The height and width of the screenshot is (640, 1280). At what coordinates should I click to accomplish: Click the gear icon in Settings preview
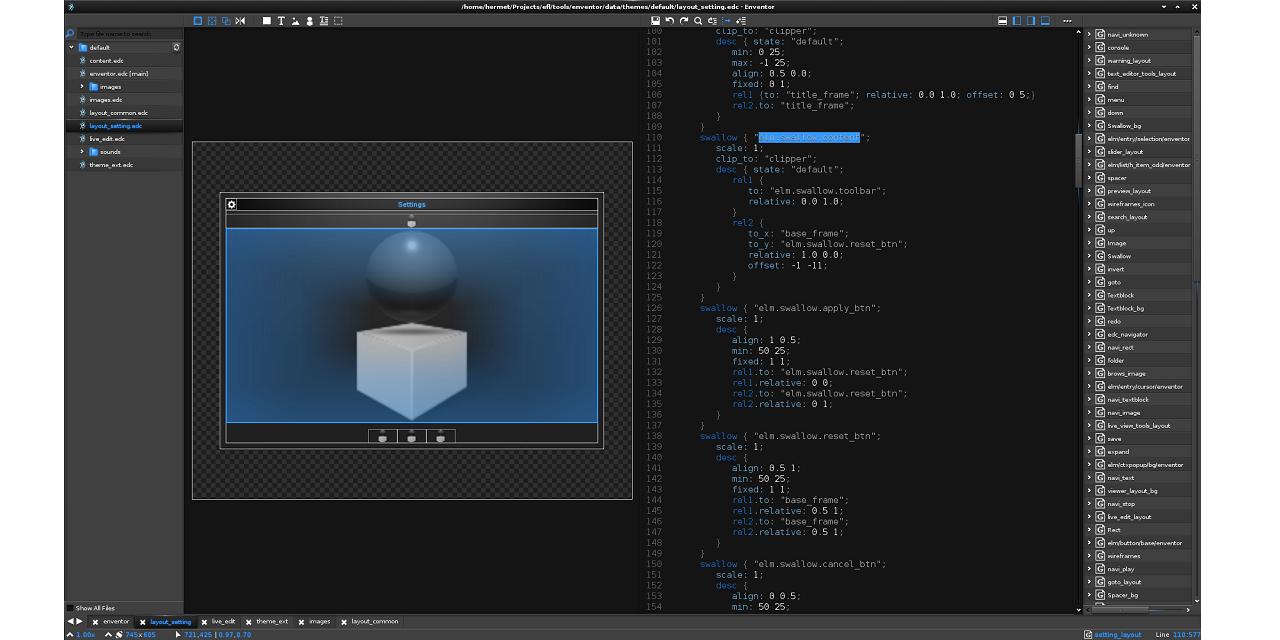[232, 205]
